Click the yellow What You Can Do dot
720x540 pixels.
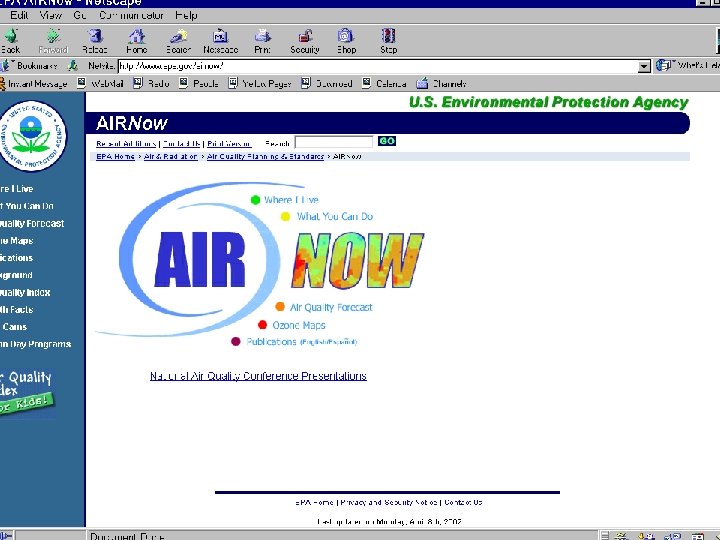(285, 216)
